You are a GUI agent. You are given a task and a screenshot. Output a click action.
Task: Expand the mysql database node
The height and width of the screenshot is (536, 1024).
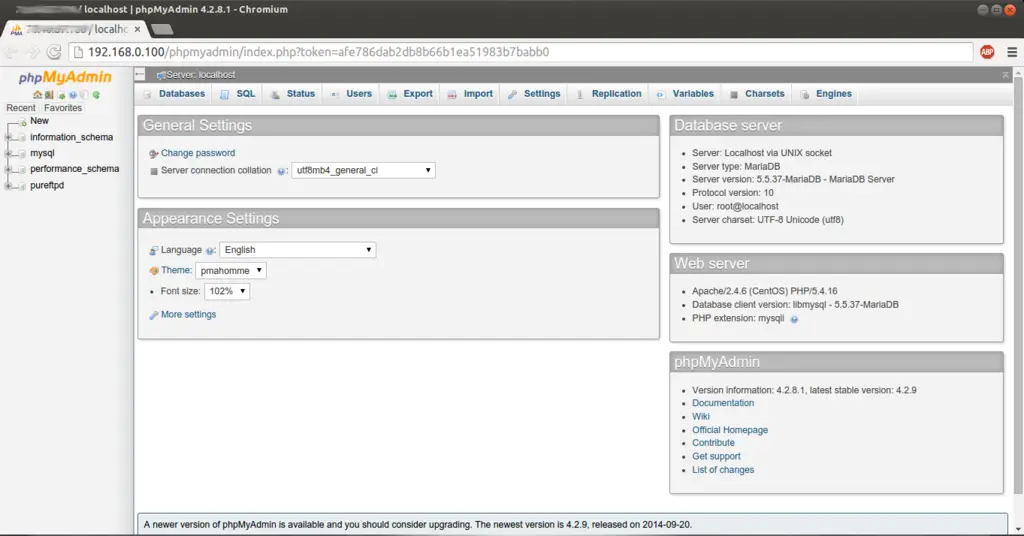(x=8, y=153)
